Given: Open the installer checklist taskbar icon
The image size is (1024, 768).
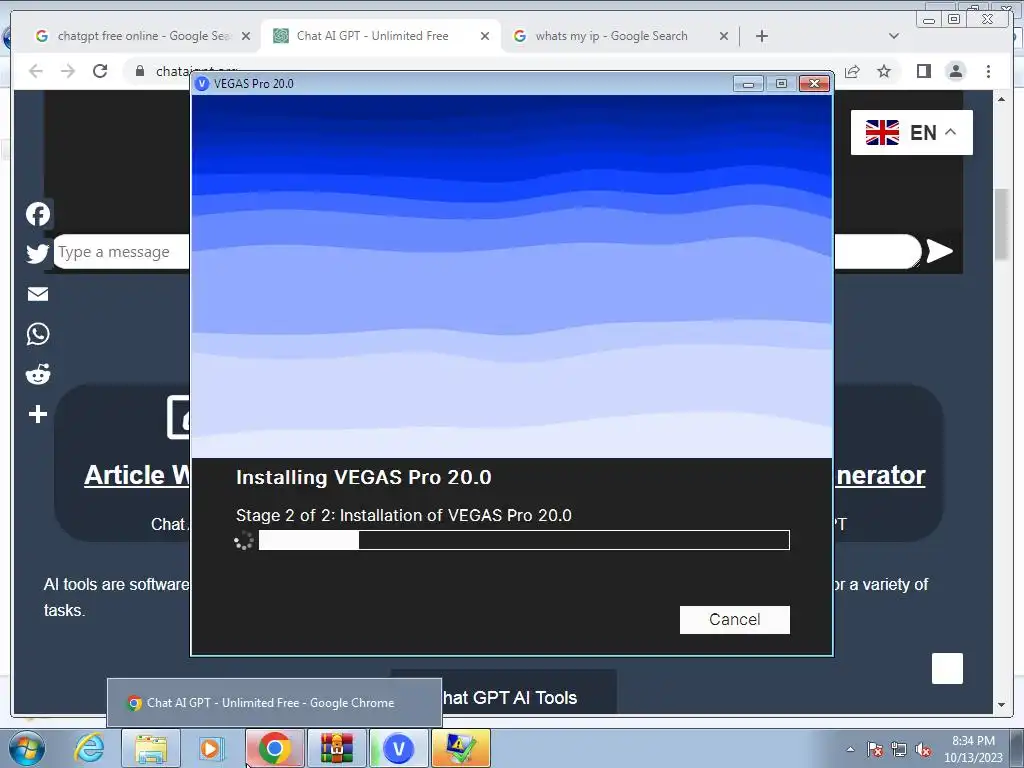Looking at the screenshot, I should (460, 748).
